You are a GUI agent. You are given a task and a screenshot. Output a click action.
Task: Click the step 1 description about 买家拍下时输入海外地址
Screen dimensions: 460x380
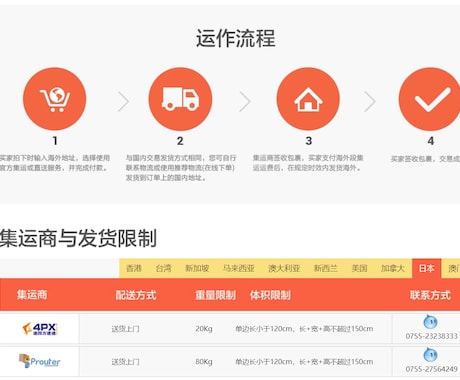pos(55,163)
